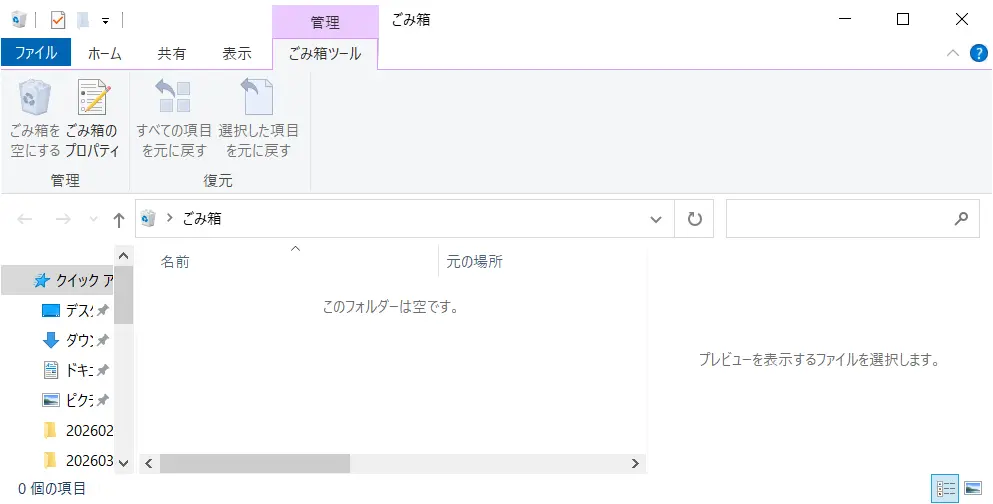Viewport: 993px width, 504px height.
Task: Open the address bar history dropdown
Action: 656,219
